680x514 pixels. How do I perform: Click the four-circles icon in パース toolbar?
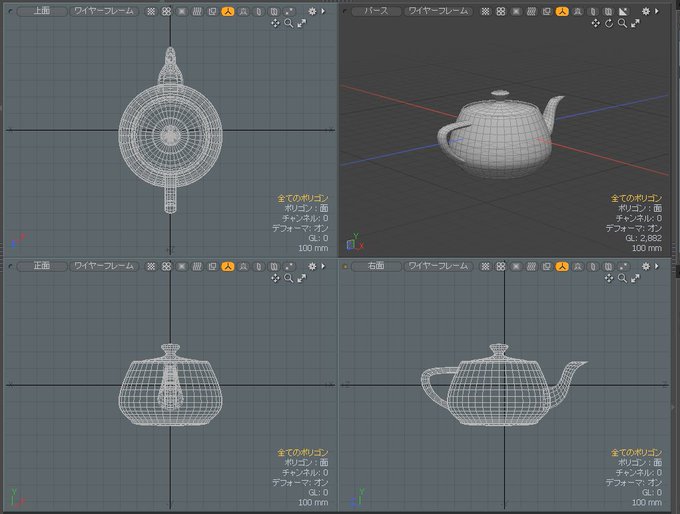[x=501, y=11]
